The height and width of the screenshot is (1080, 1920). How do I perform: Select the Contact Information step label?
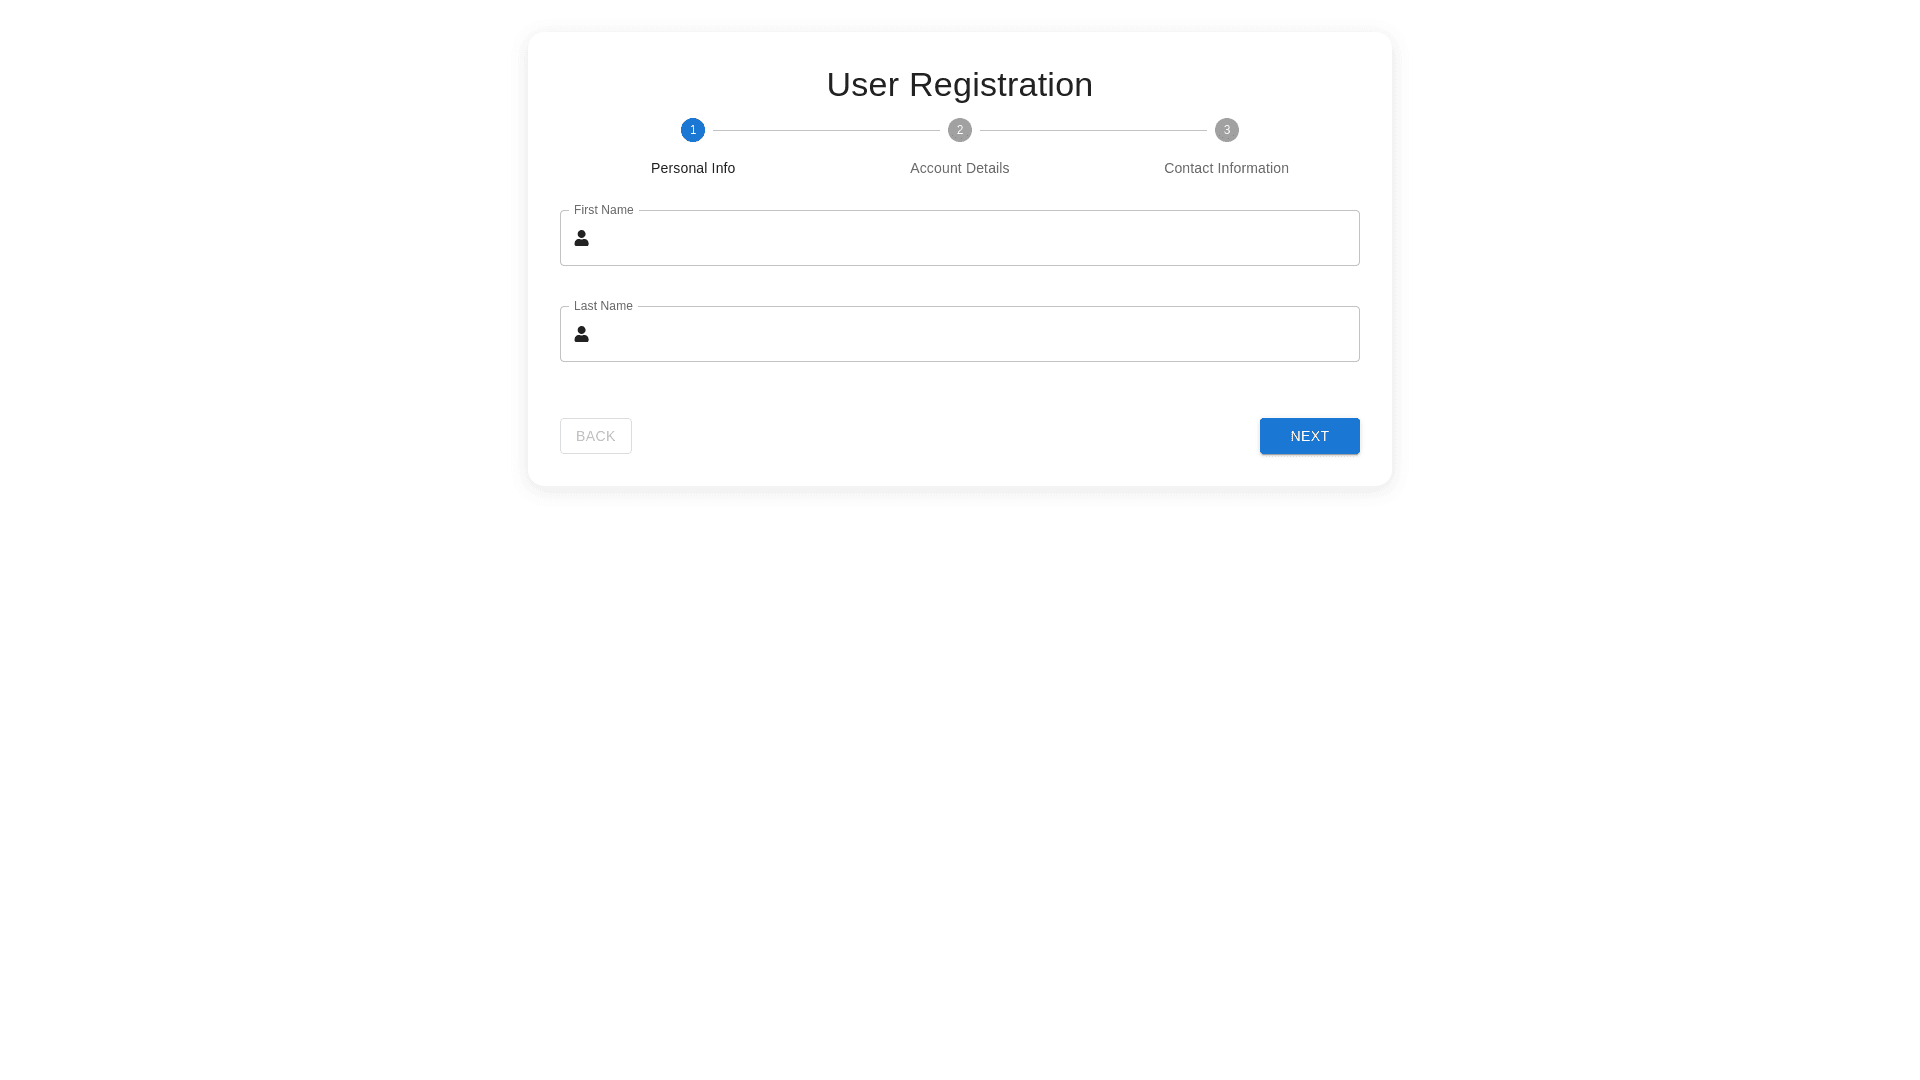click(x=1226, y=168)
